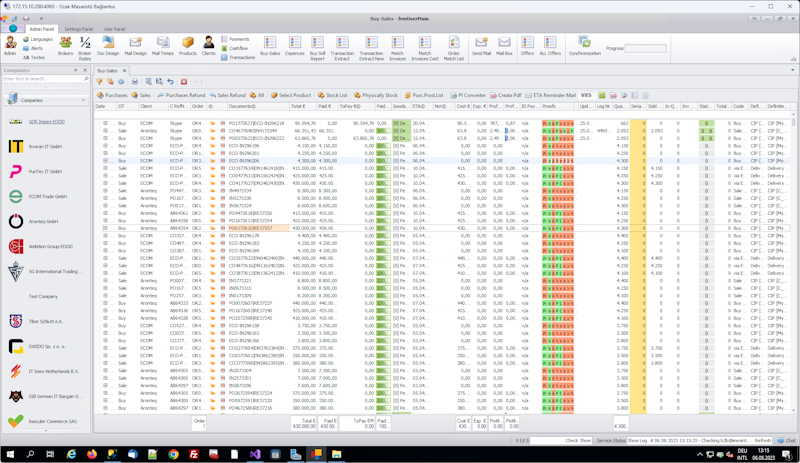Click the Stock List button

click(x=333, y=95)
